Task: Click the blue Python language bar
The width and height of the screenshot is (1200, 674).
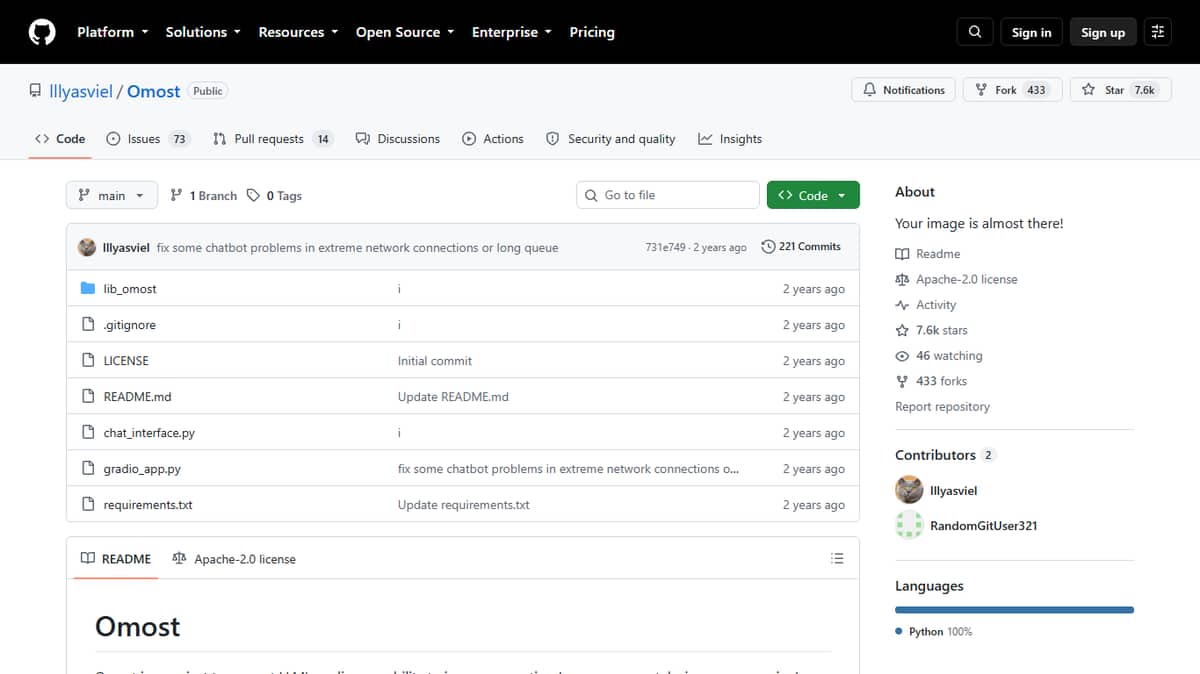Action: coord(1014,609)
